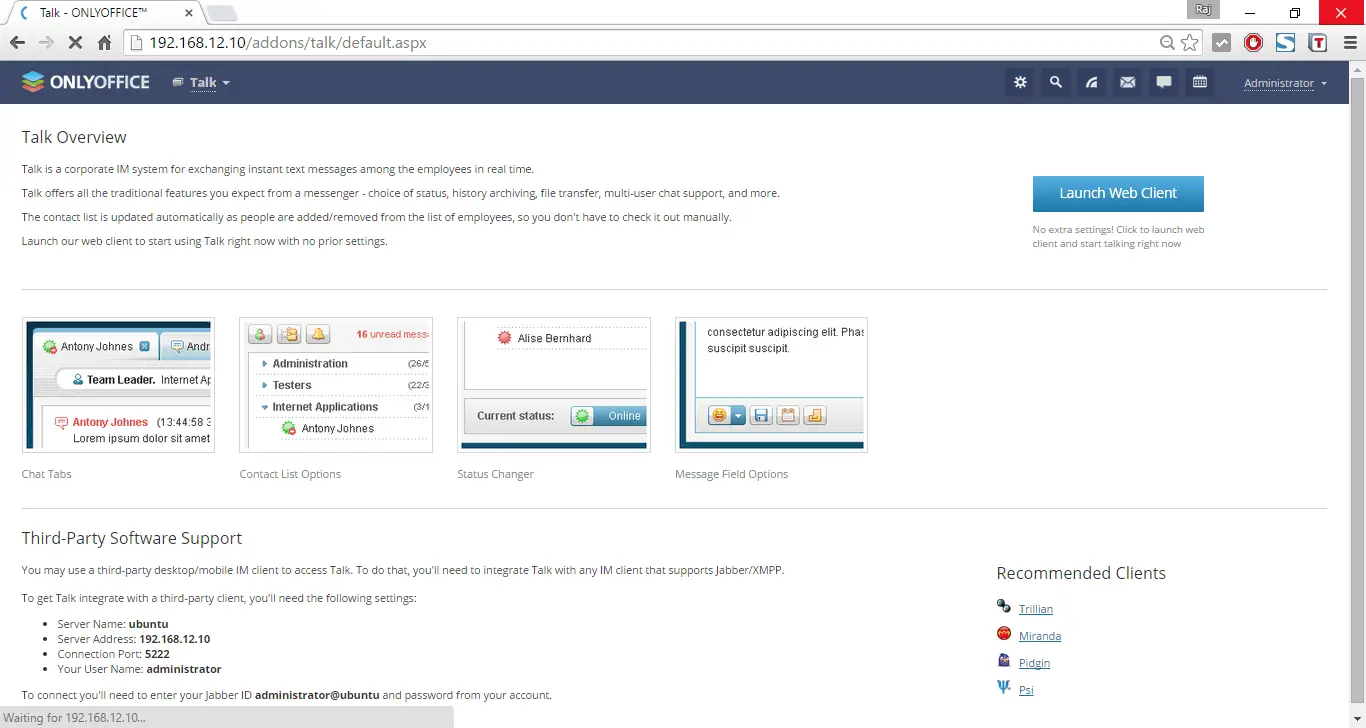The image size is (1366, 728).
Task: Click the red T extension icon
Action: [x=1318, y=43]
